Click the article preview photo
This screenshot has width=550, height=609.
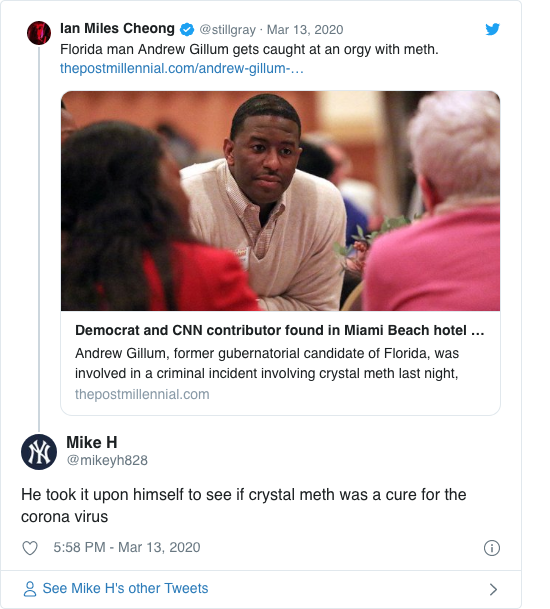(x=280, y=201)
